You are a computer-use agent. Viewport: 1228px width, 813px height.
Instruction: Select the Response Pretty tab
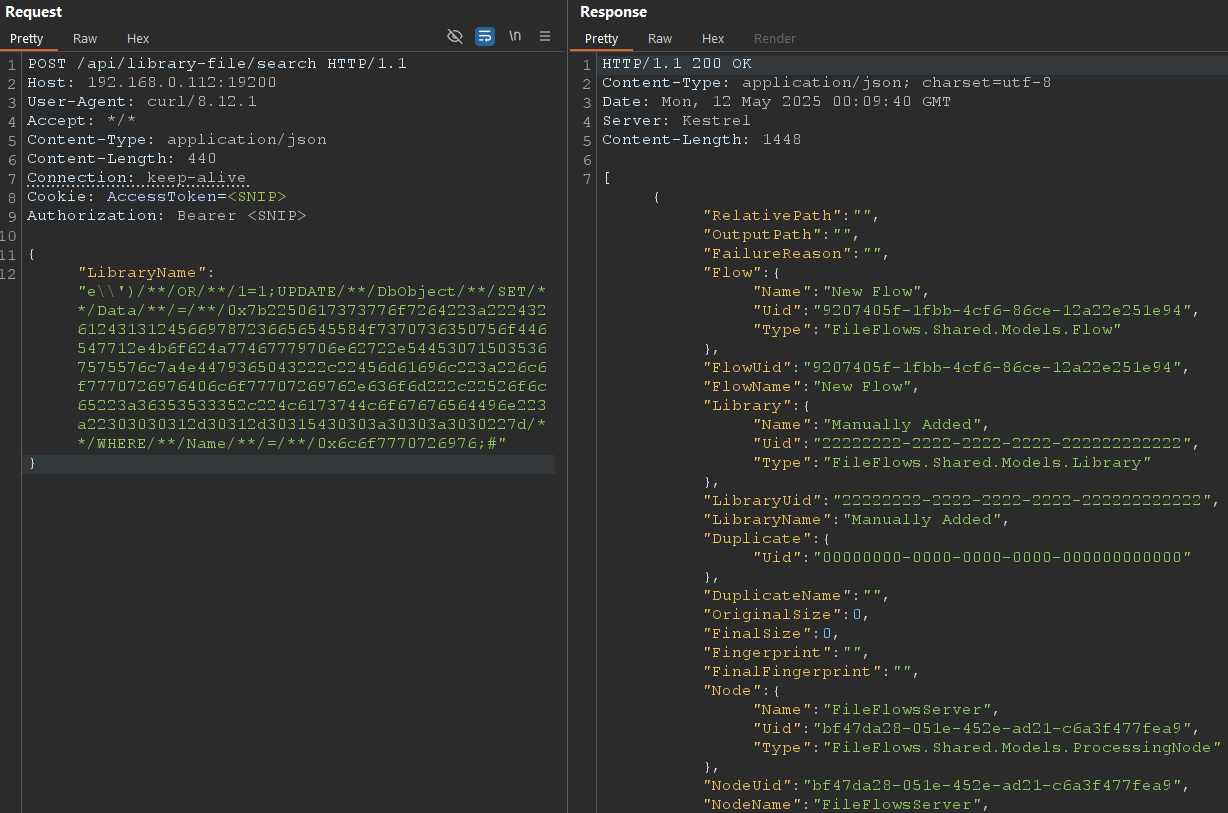(601, 38)
